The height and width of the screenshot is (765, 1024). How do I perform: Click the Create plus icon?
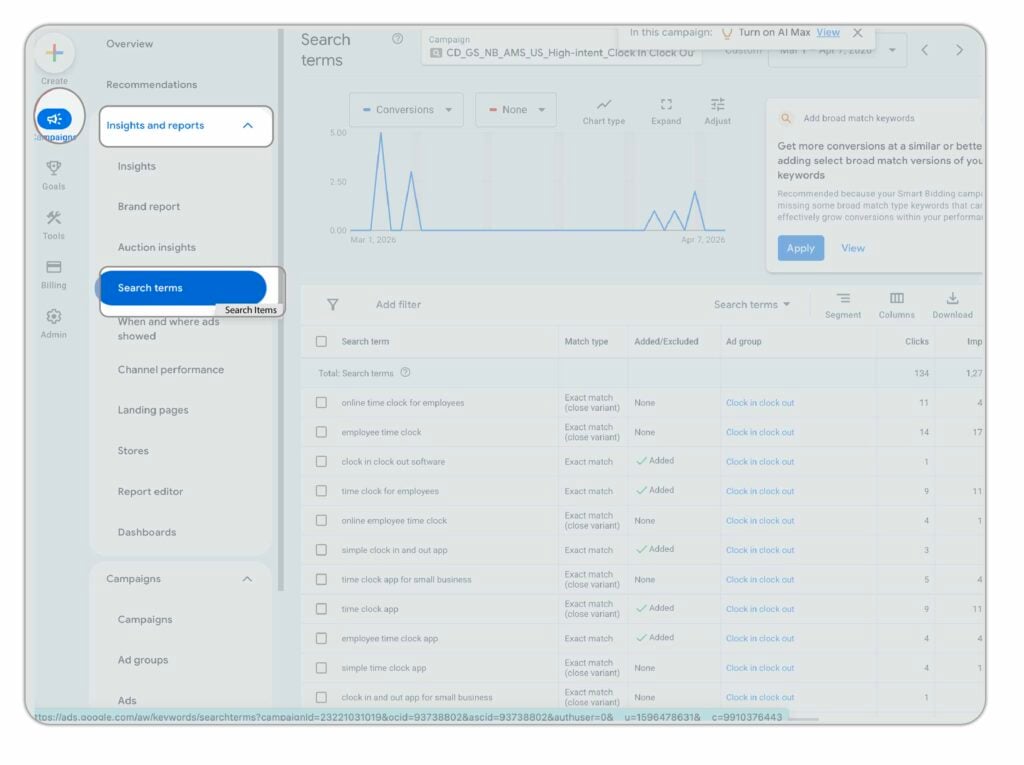[54, 53]
